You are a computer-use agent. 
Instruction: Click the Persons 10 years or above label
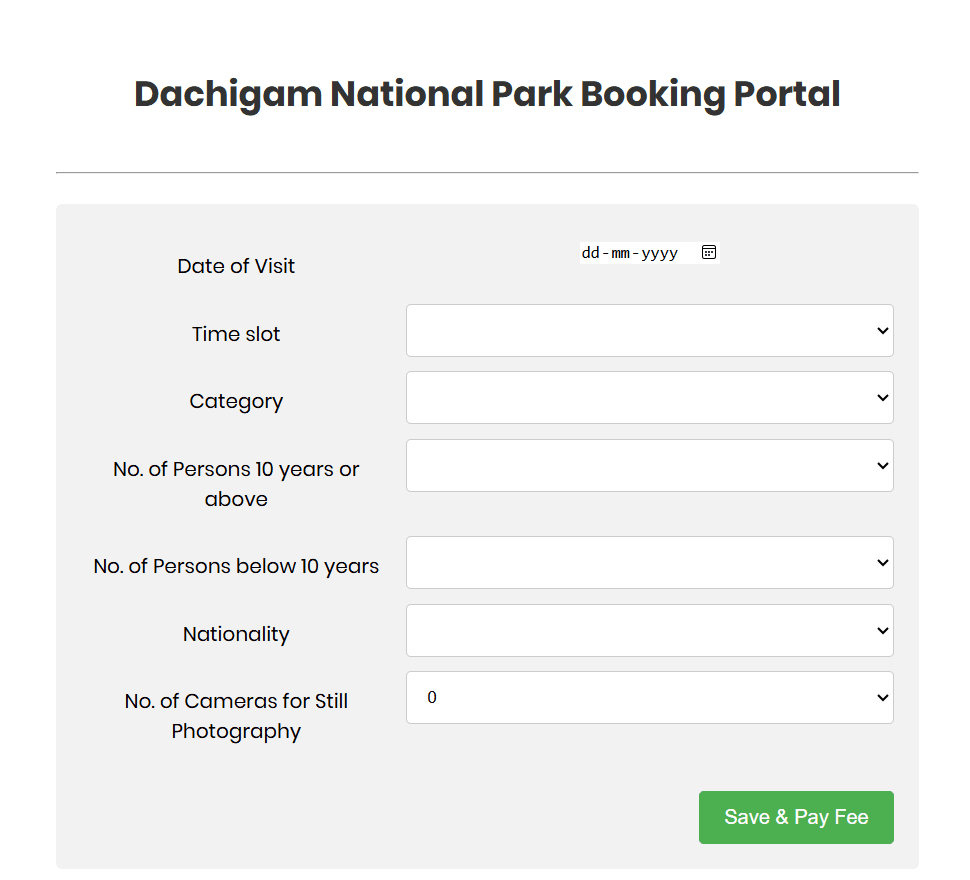coord(236,484)
